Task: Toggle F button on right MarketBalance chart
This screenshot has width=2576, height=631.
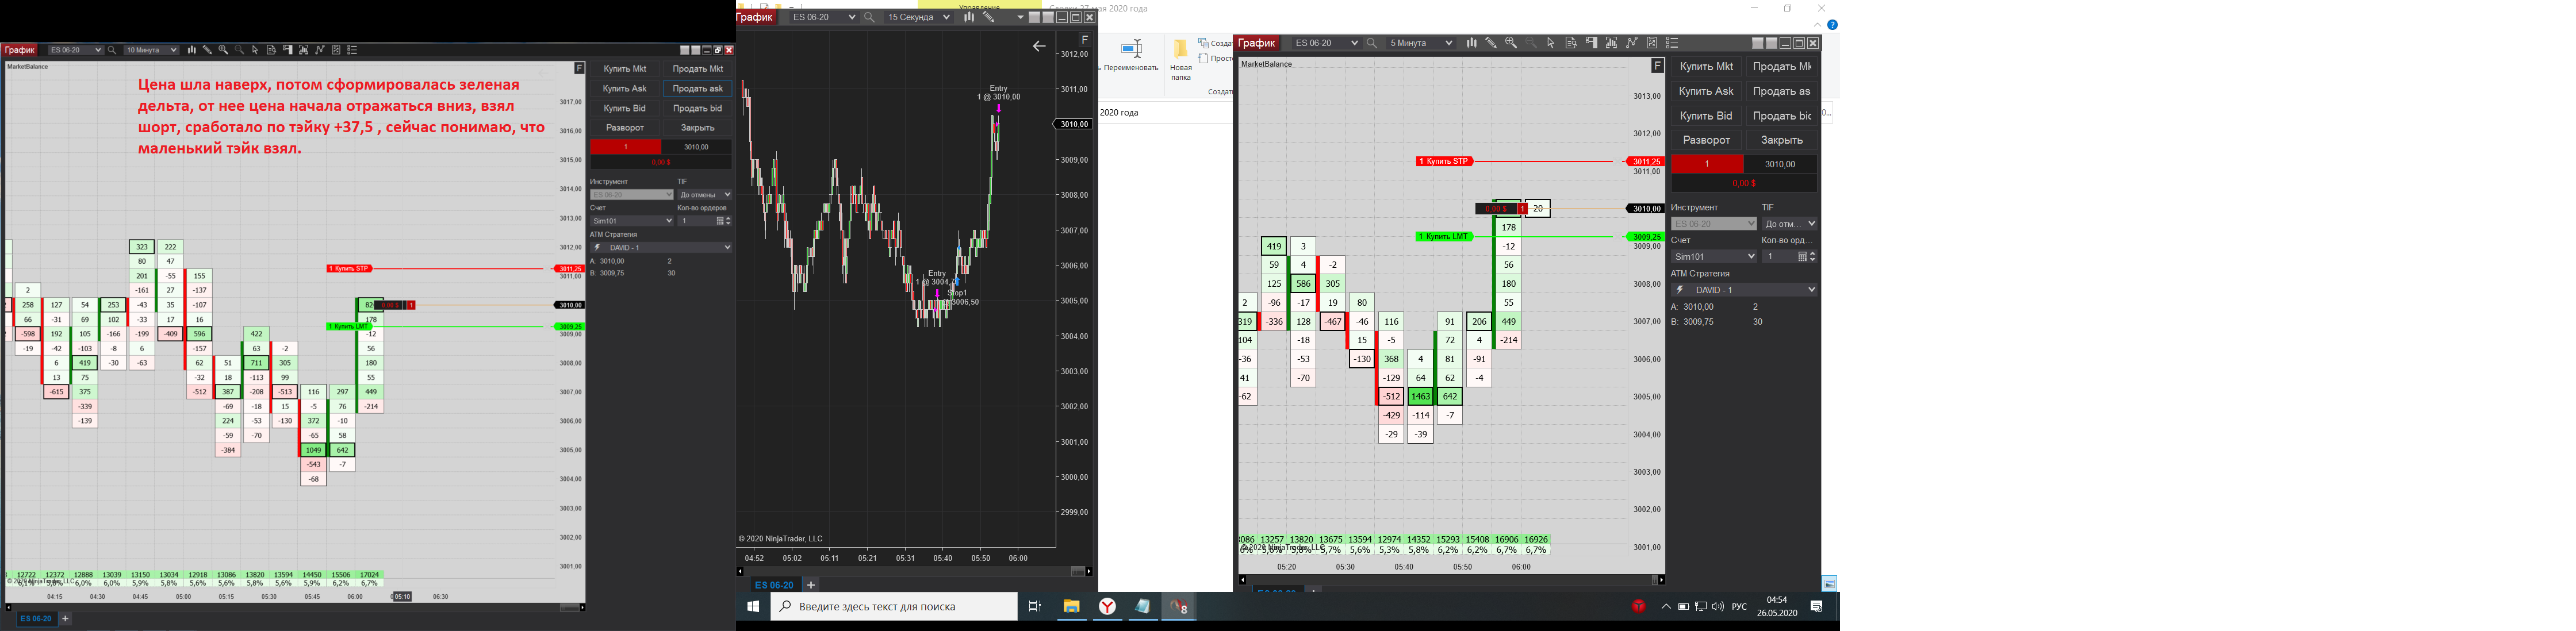Action: (x=1657, y=66)
